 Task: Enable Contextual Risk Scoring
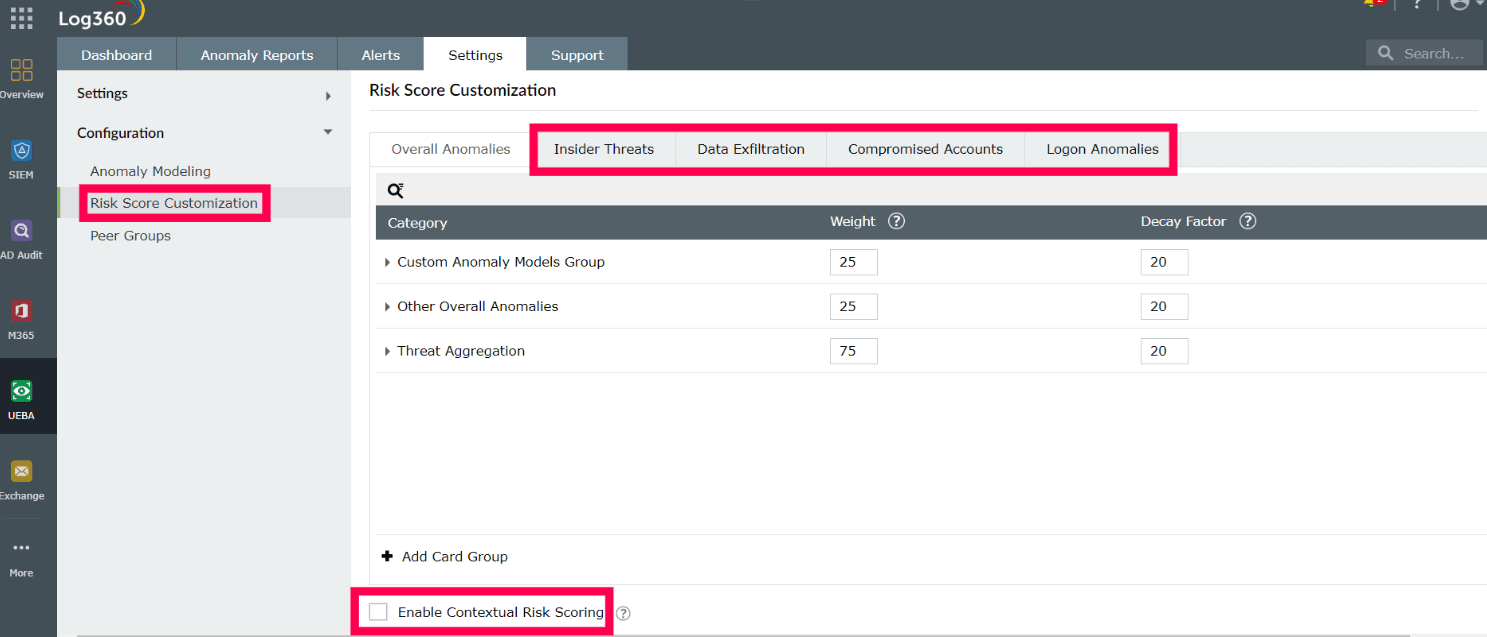(378, 611)
